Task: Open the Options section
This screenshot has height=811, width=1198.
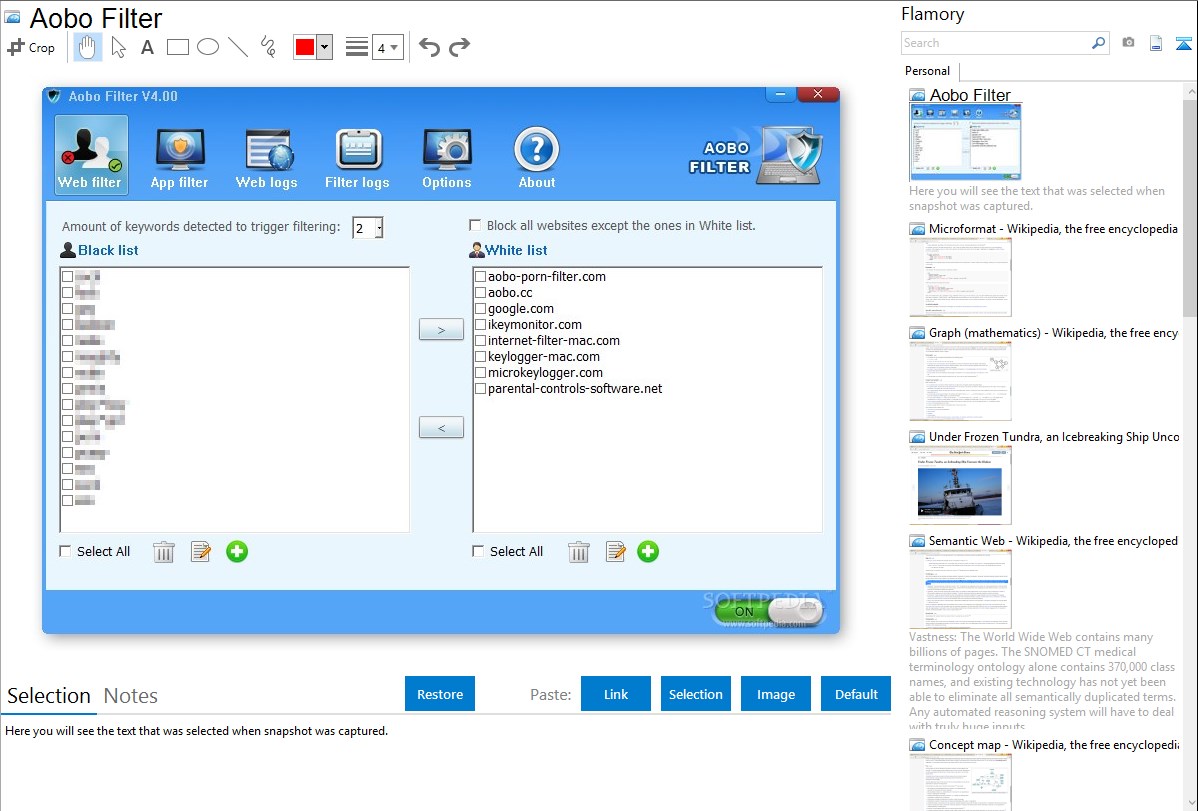Action: pos(447,158)
